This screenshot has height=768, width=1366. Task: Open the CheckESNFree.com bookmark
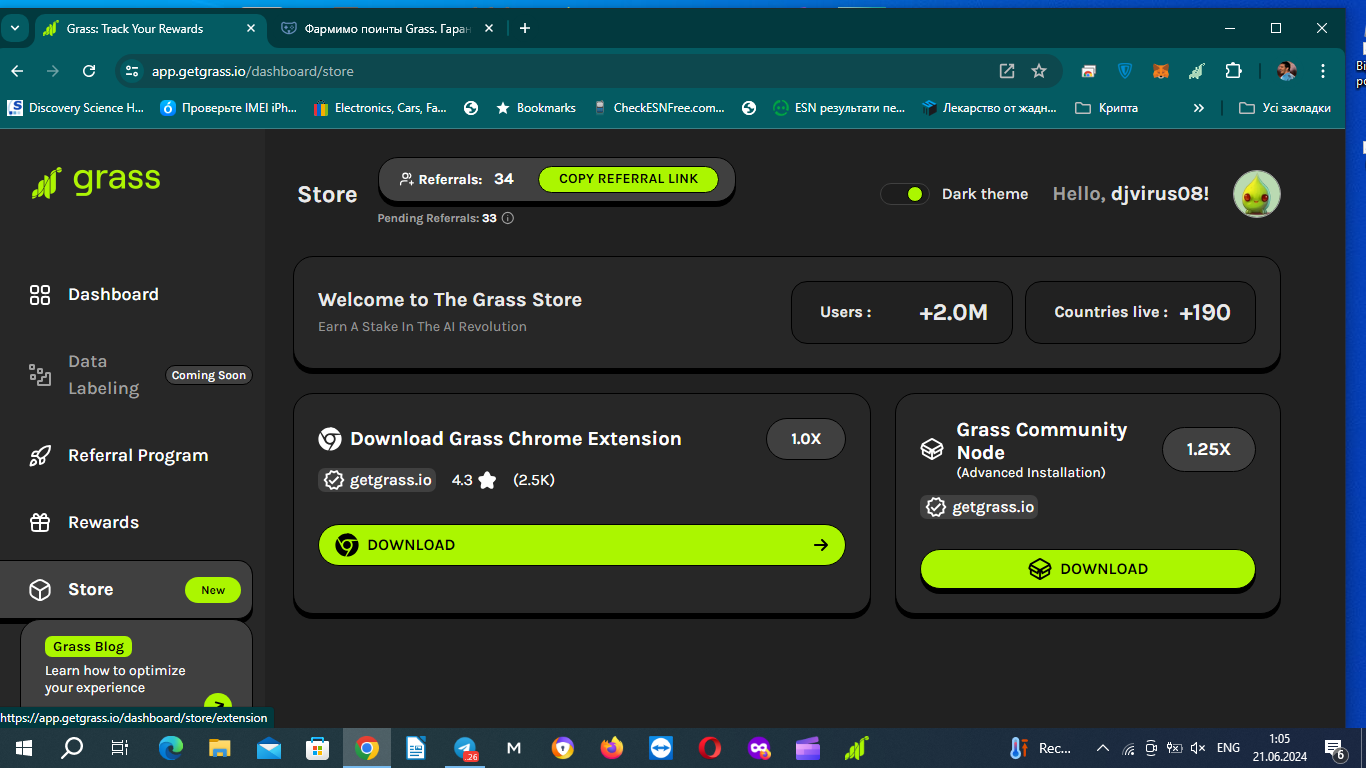coord(659,108)
